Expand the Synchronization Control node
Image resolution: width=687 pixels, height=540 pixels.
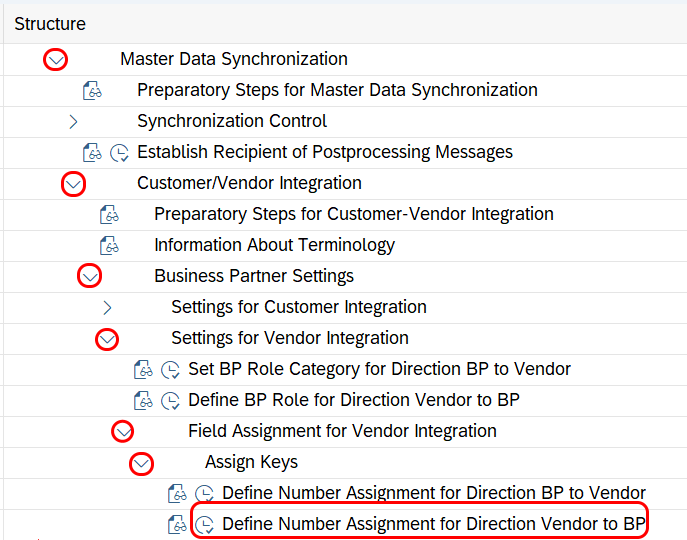point(73,121)
